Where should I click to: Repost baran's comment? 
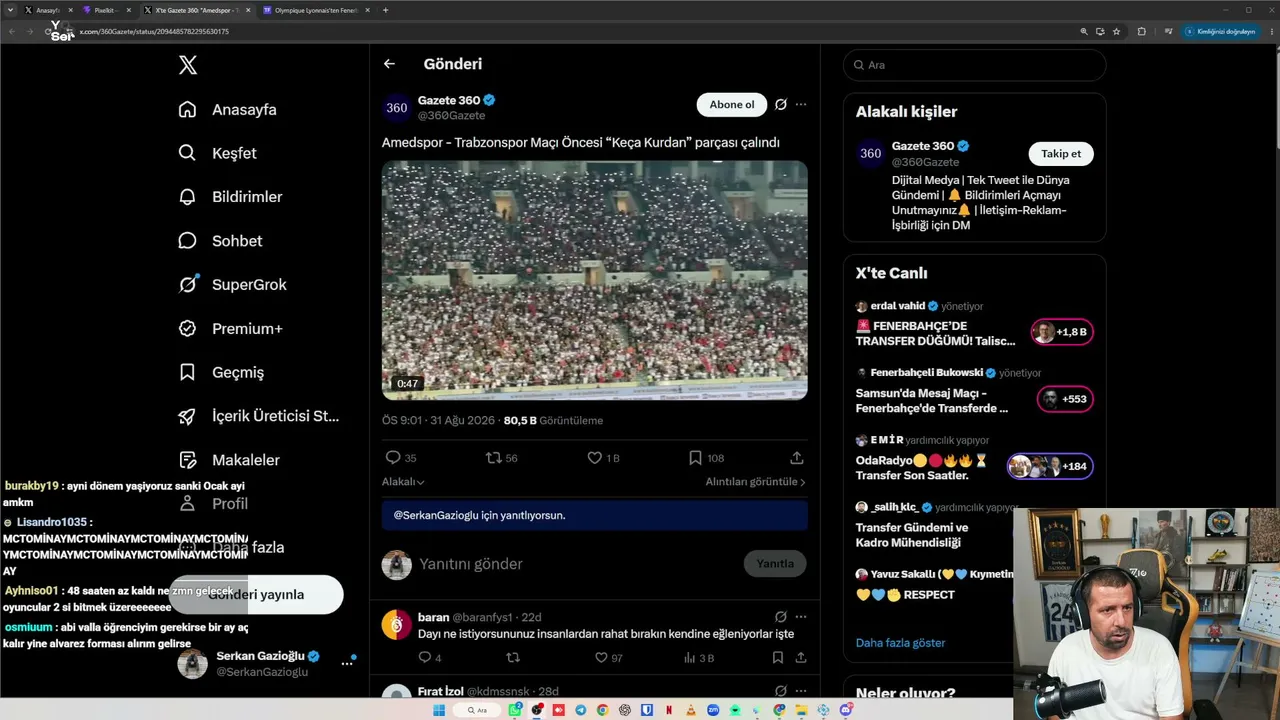pyautogui.click(x=513, y=658)
